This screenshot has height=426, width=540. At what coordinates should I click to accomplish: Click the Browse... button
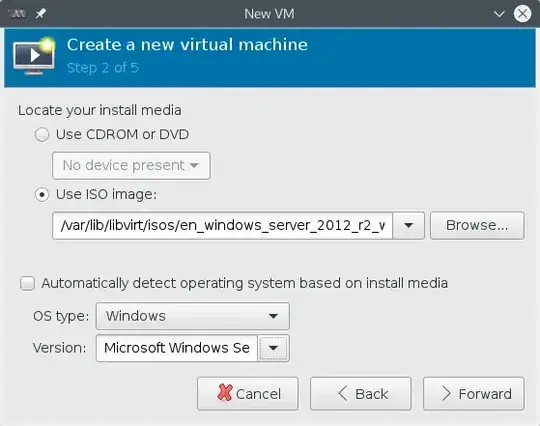477,226
